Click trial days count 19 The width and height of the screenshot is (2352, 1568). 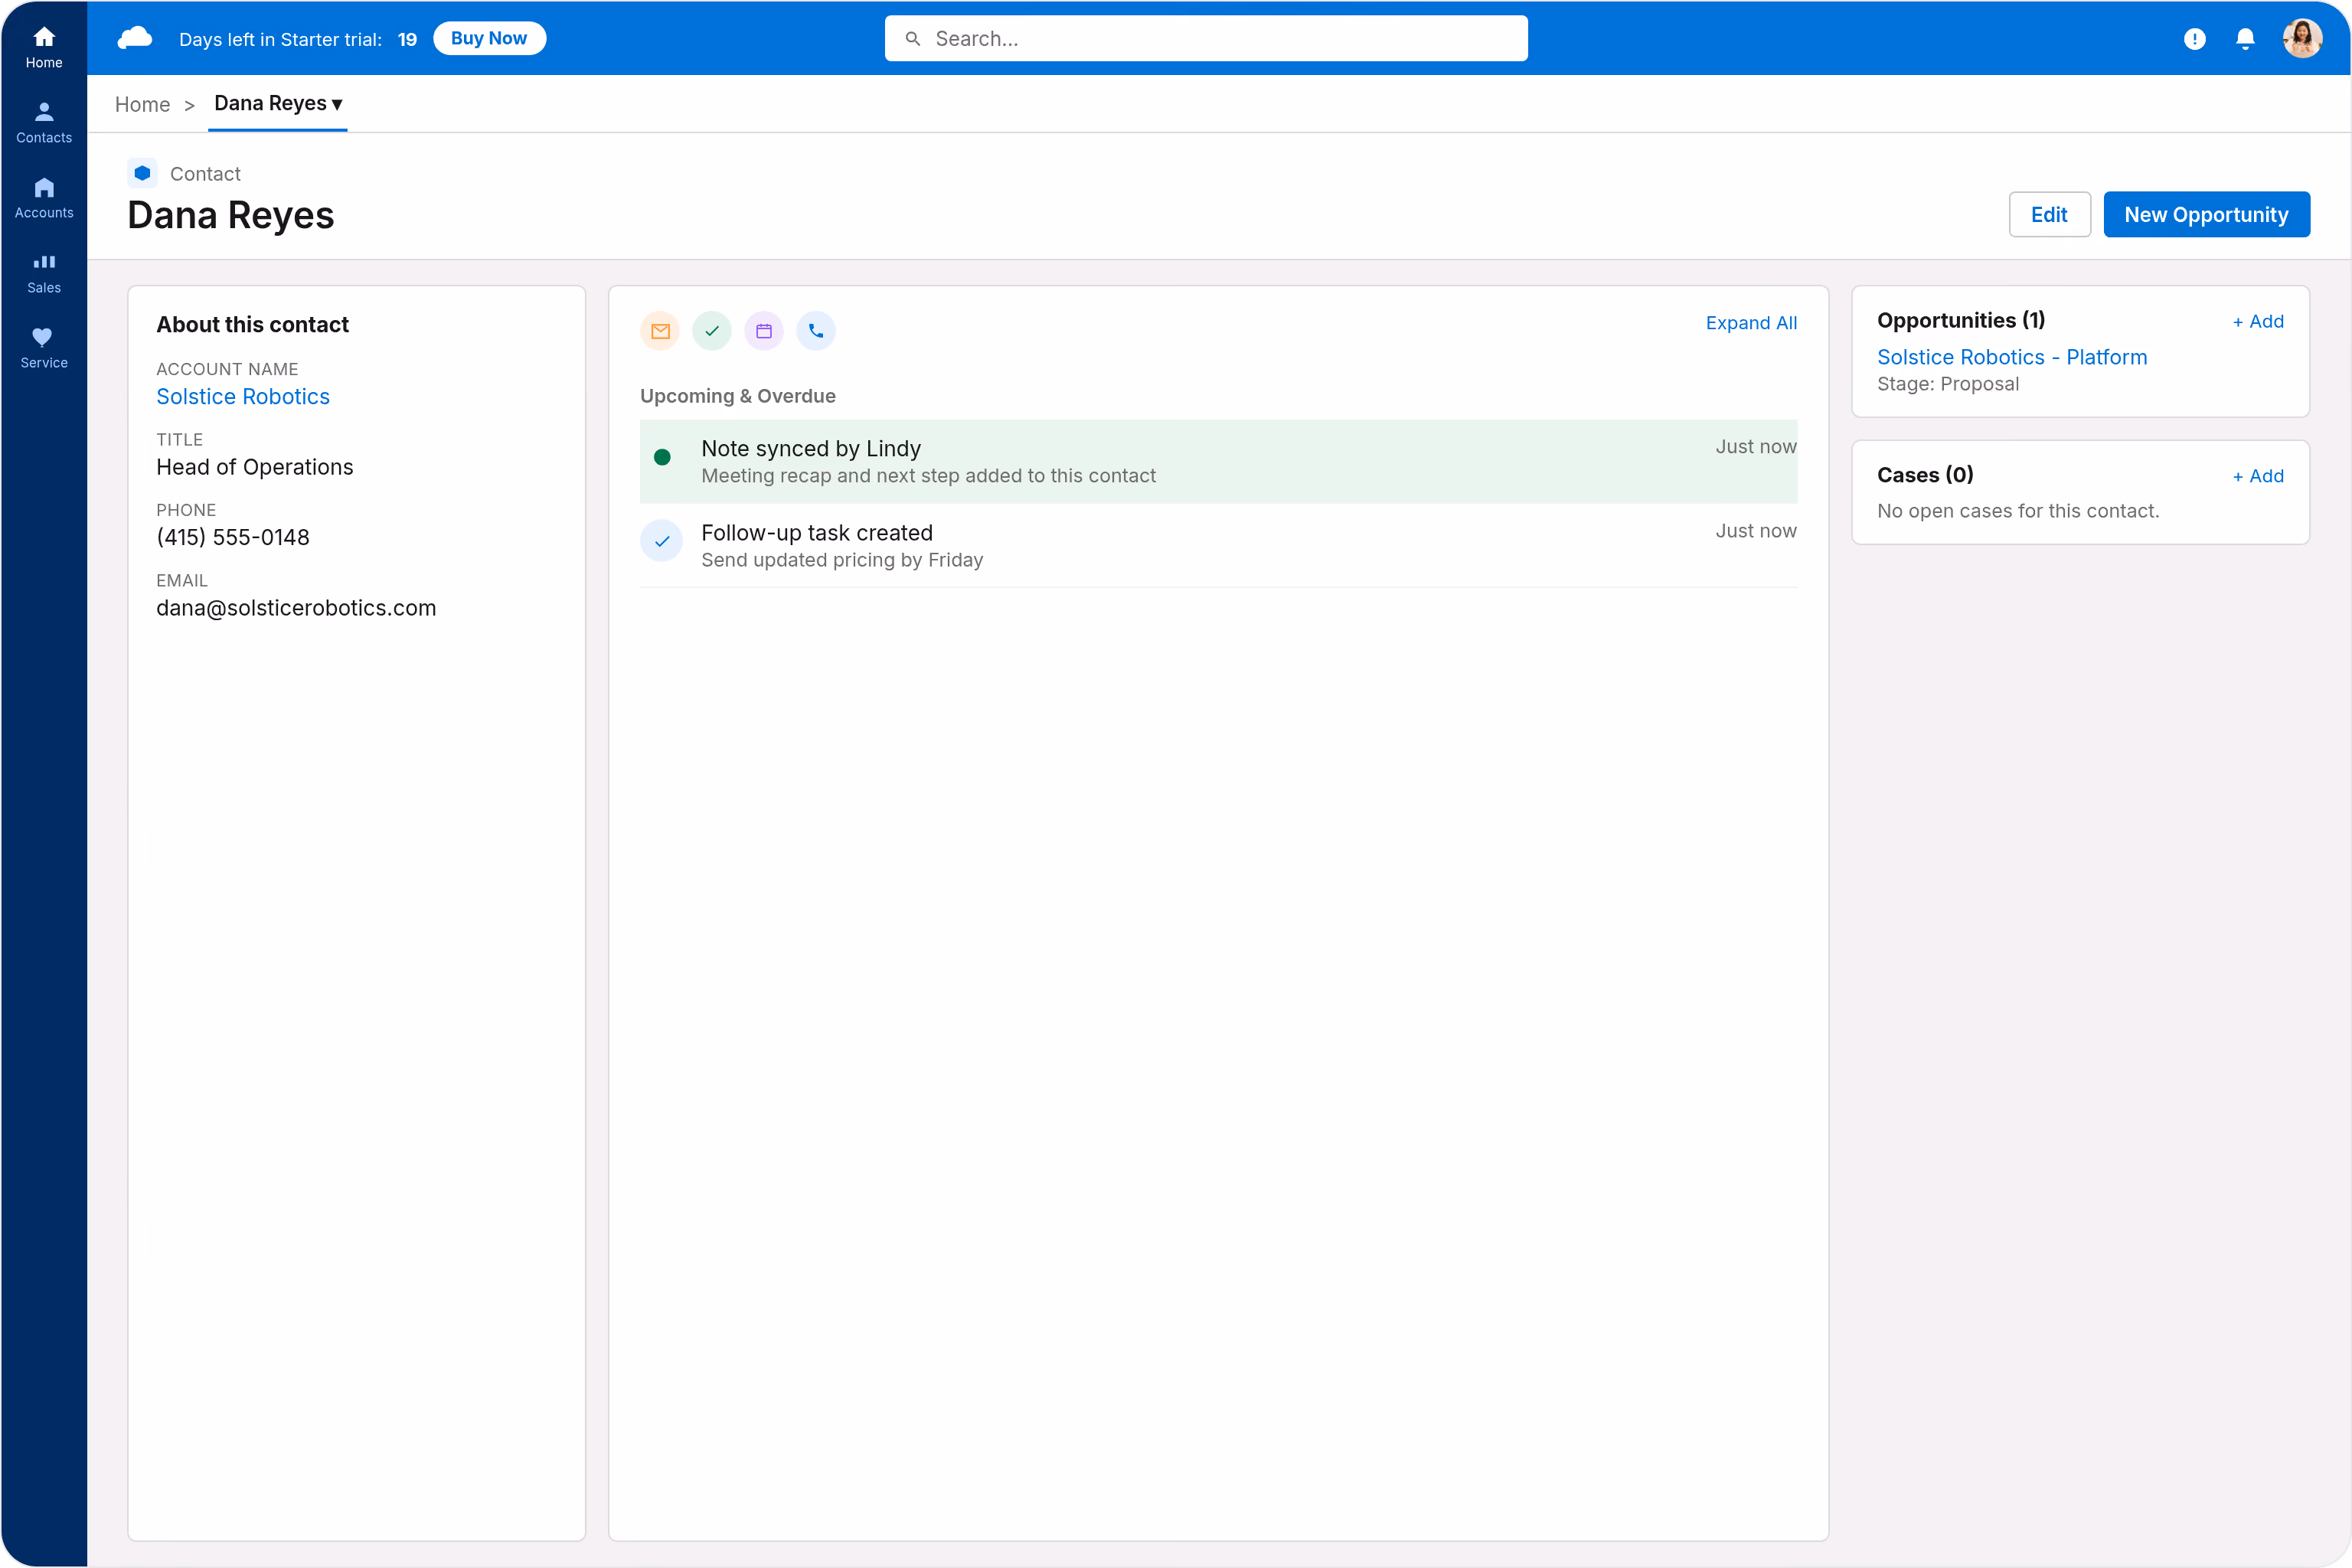tap(407, 40)
